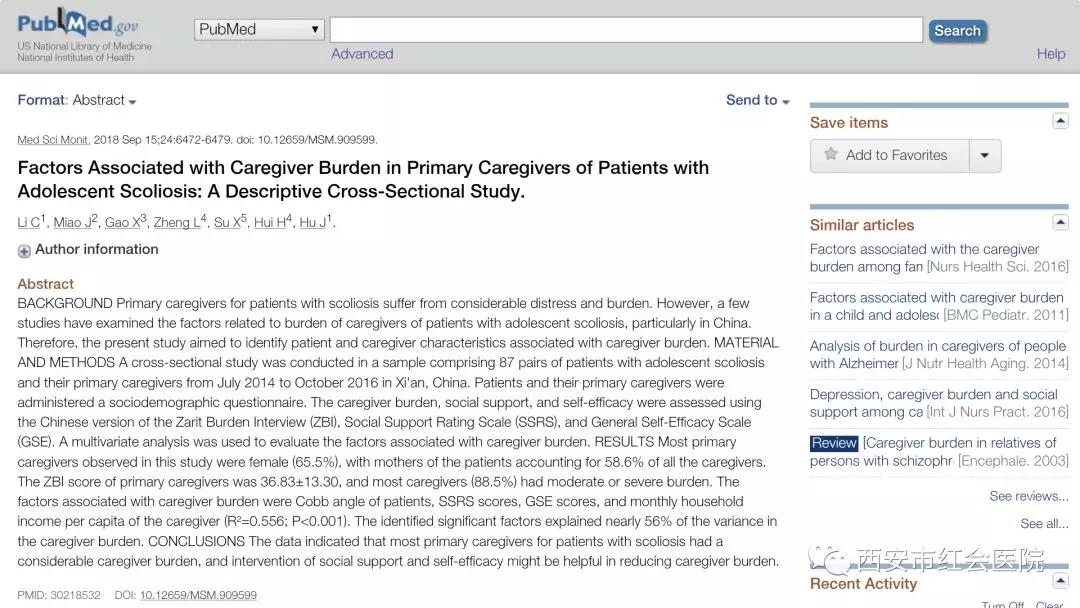Click in the search input field

tap(626, 30)
